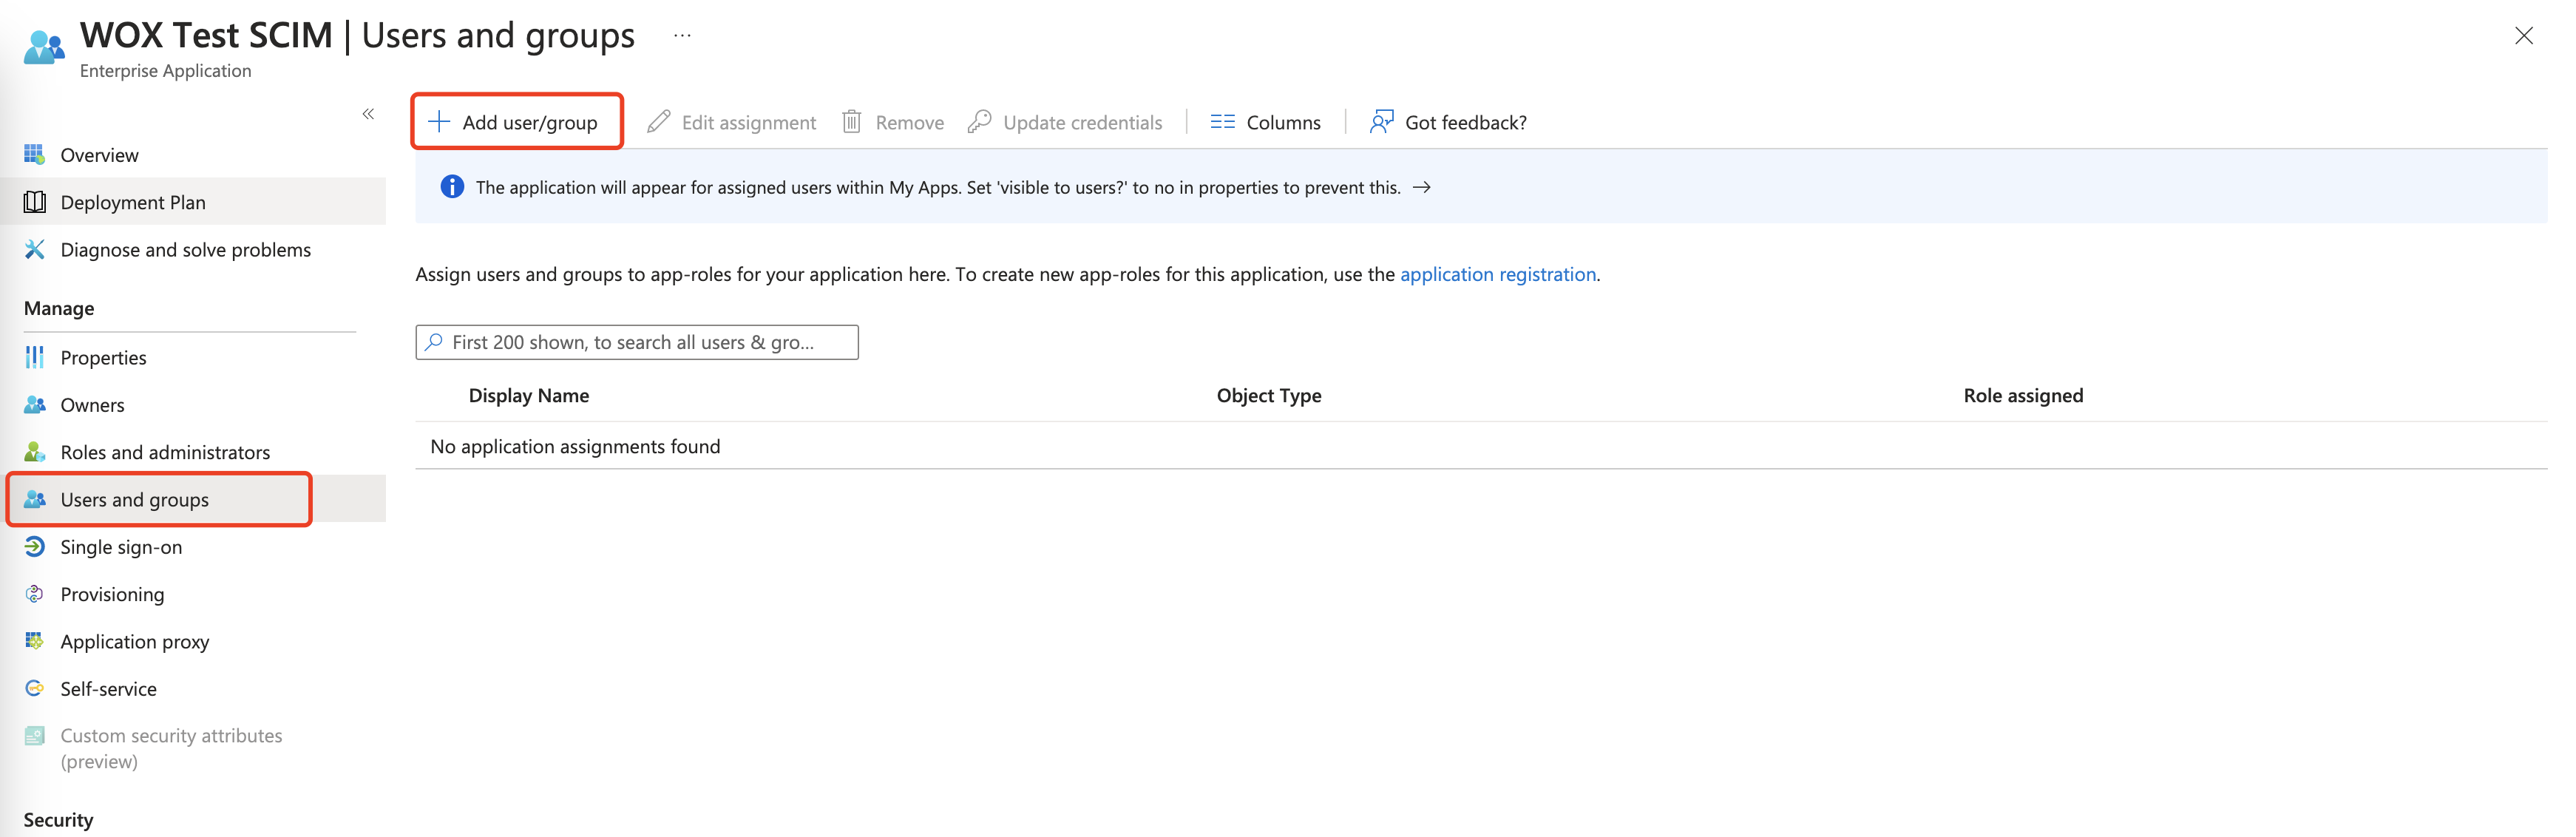Click 'No application assignments found' row
The image size is (2576, 837).
[x=1481, y=446]
